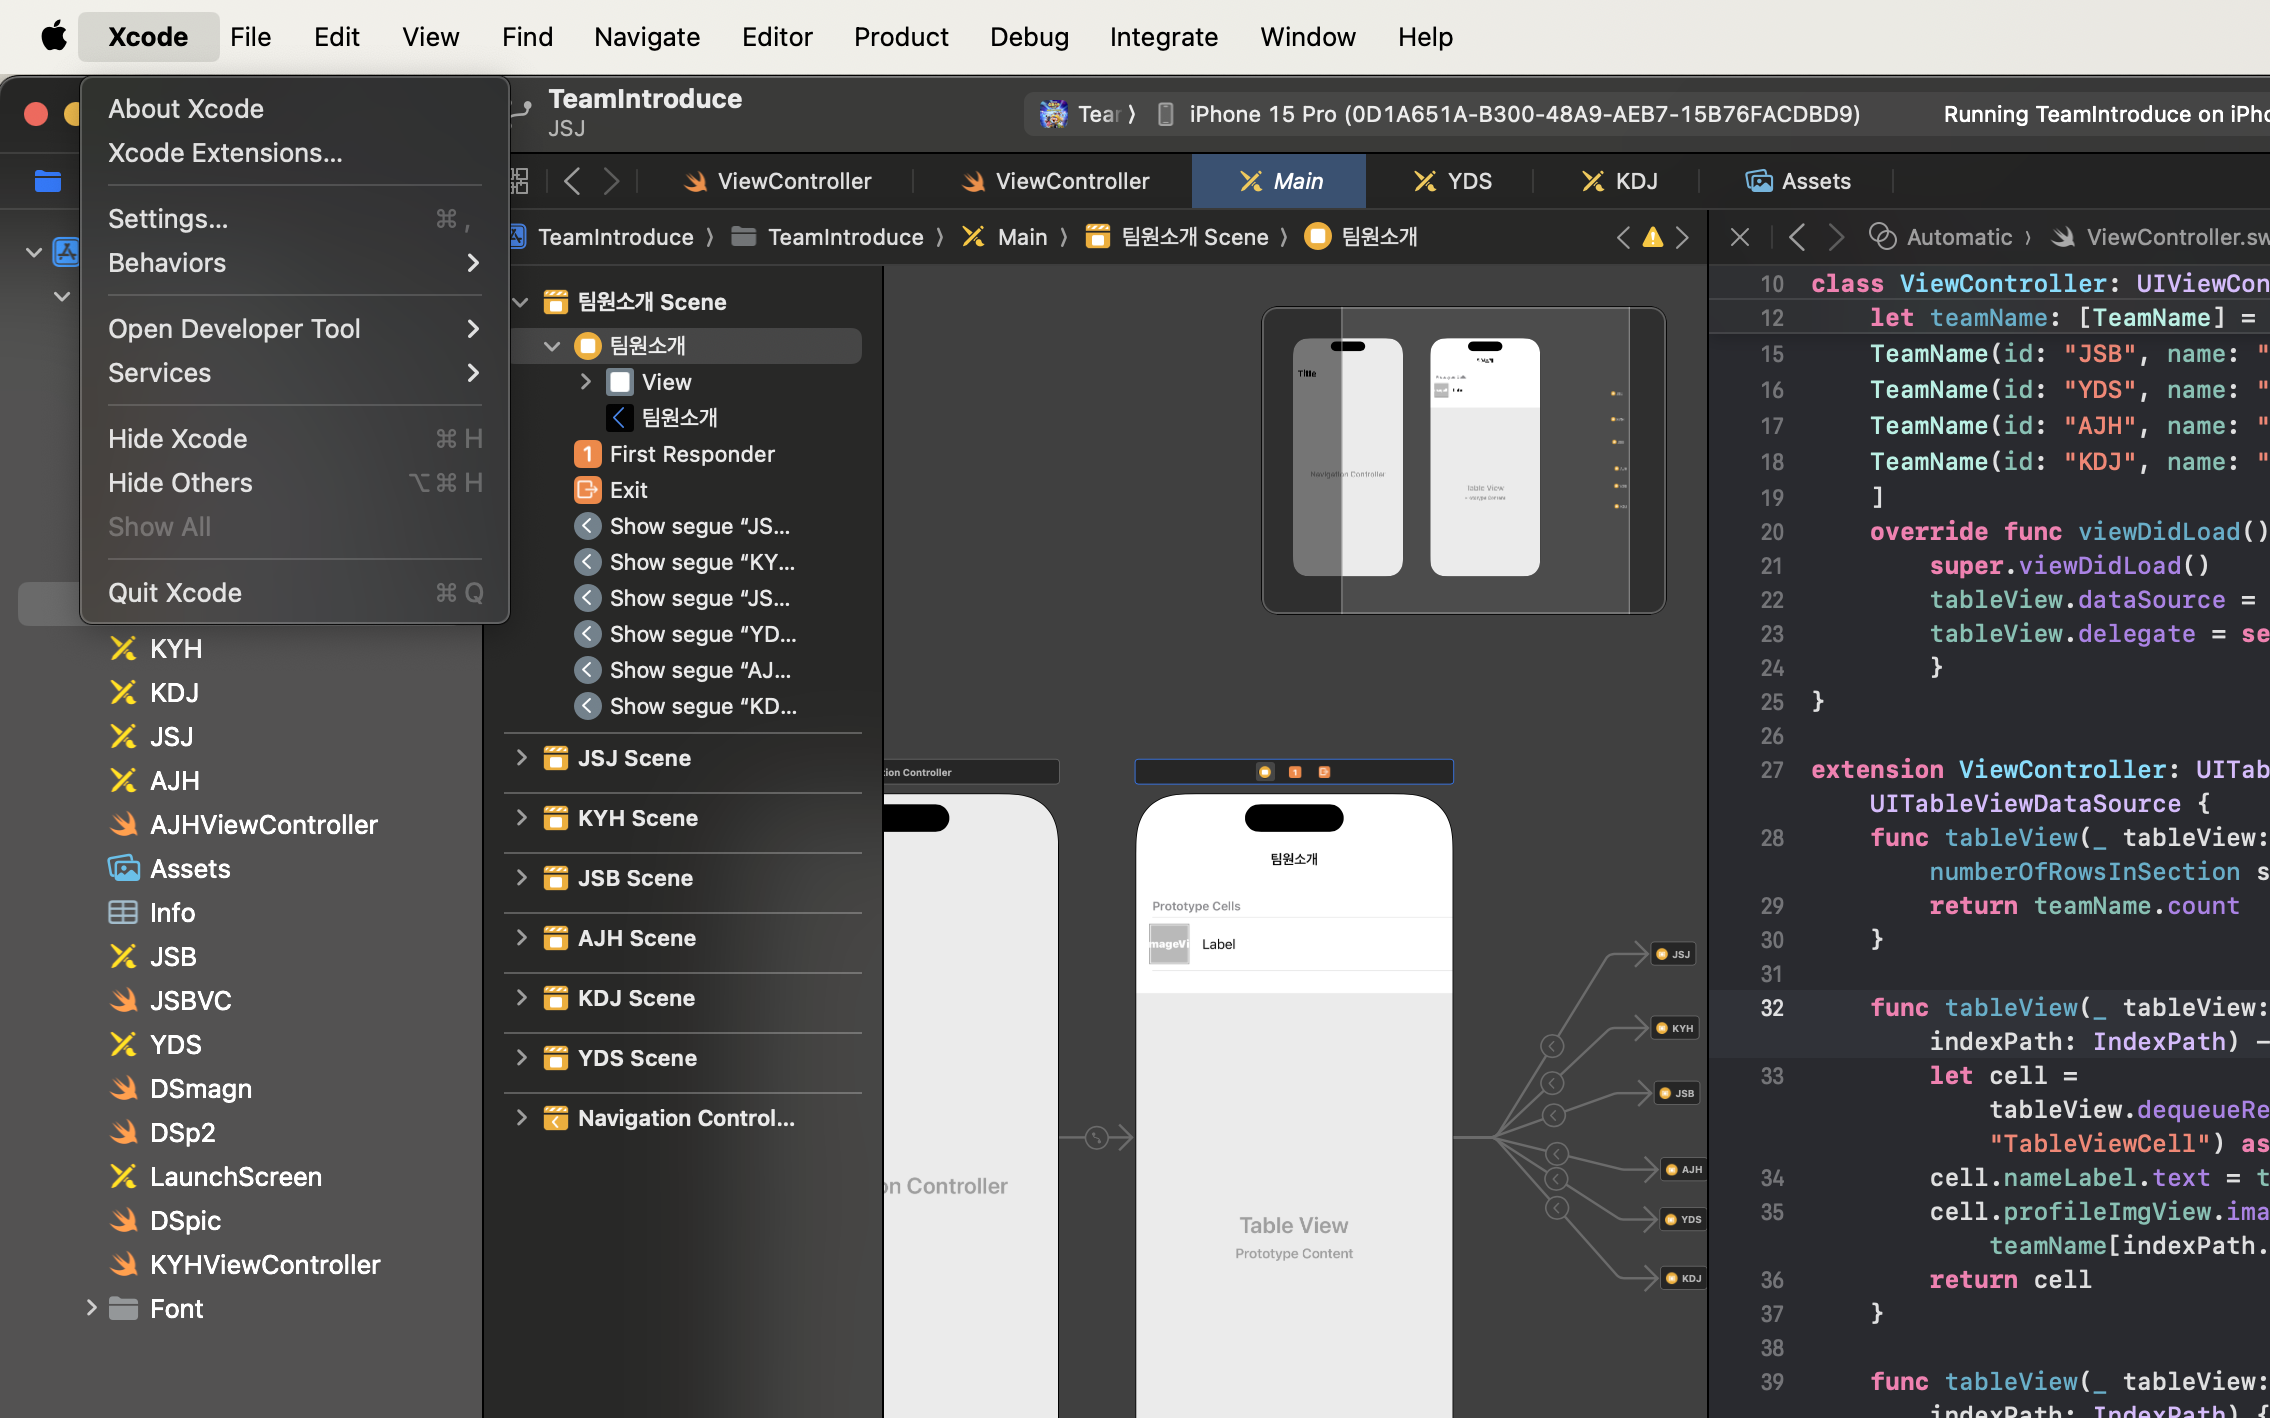Close the assistant editor pane
This screenshot has height=1418, width=2270.
pyautogui.click(x=1739, y=237)
